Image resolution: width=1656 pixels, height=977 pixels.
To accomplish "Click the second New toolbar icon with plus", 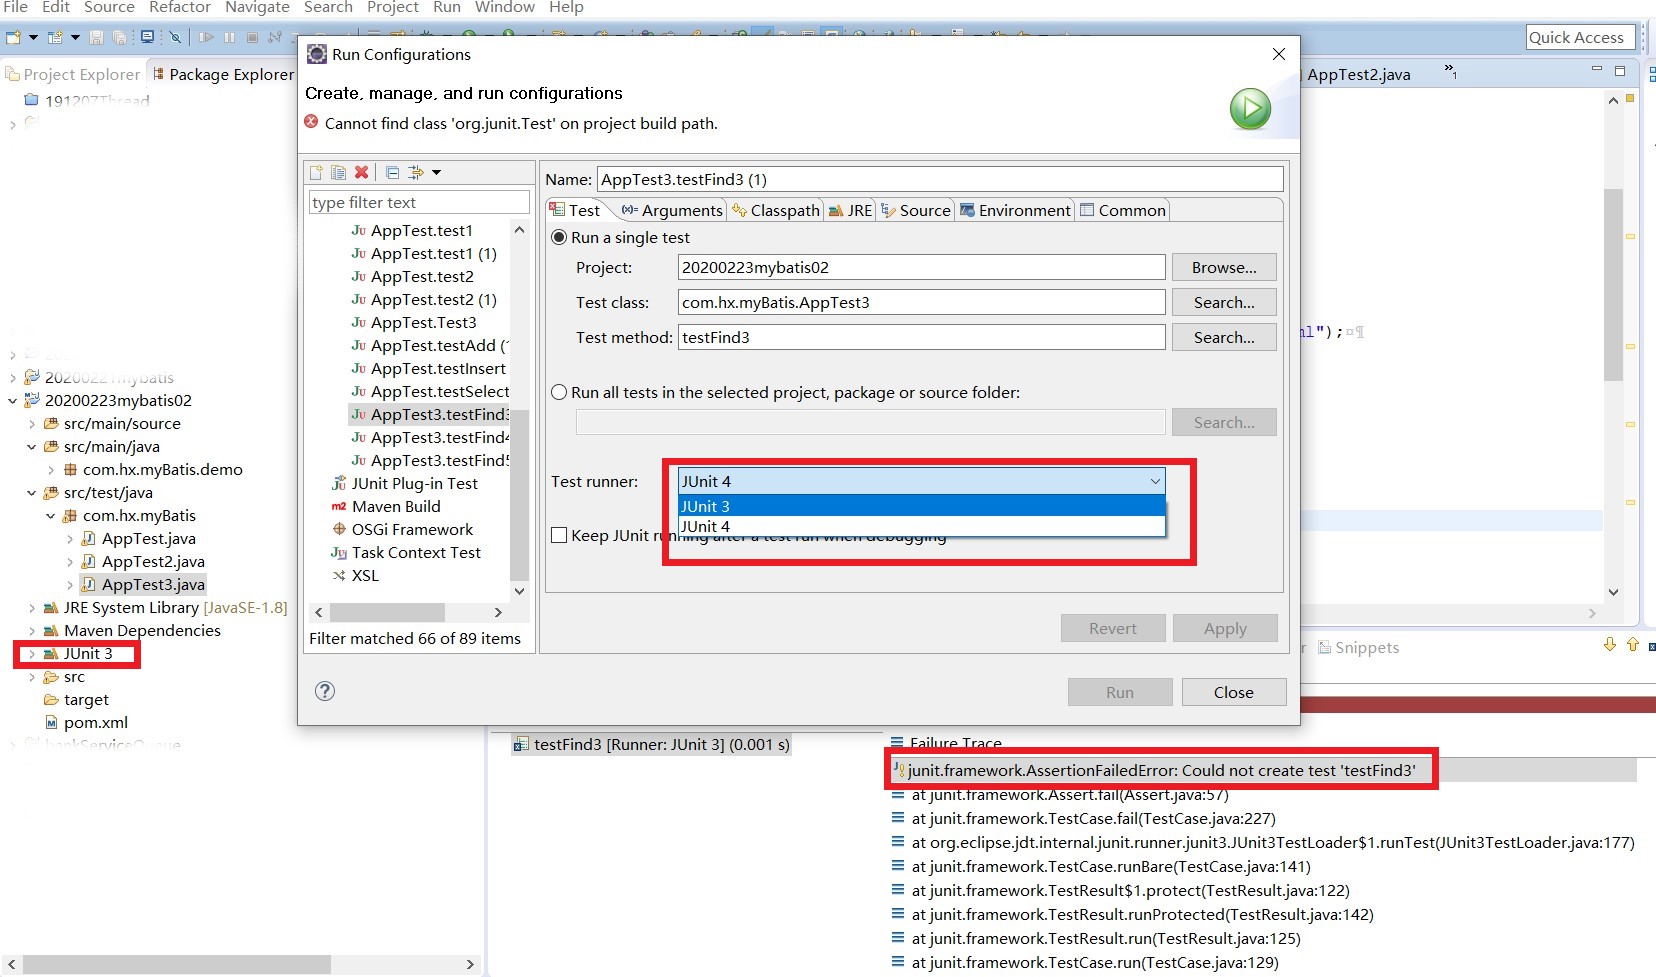I will tap(55, 37).
